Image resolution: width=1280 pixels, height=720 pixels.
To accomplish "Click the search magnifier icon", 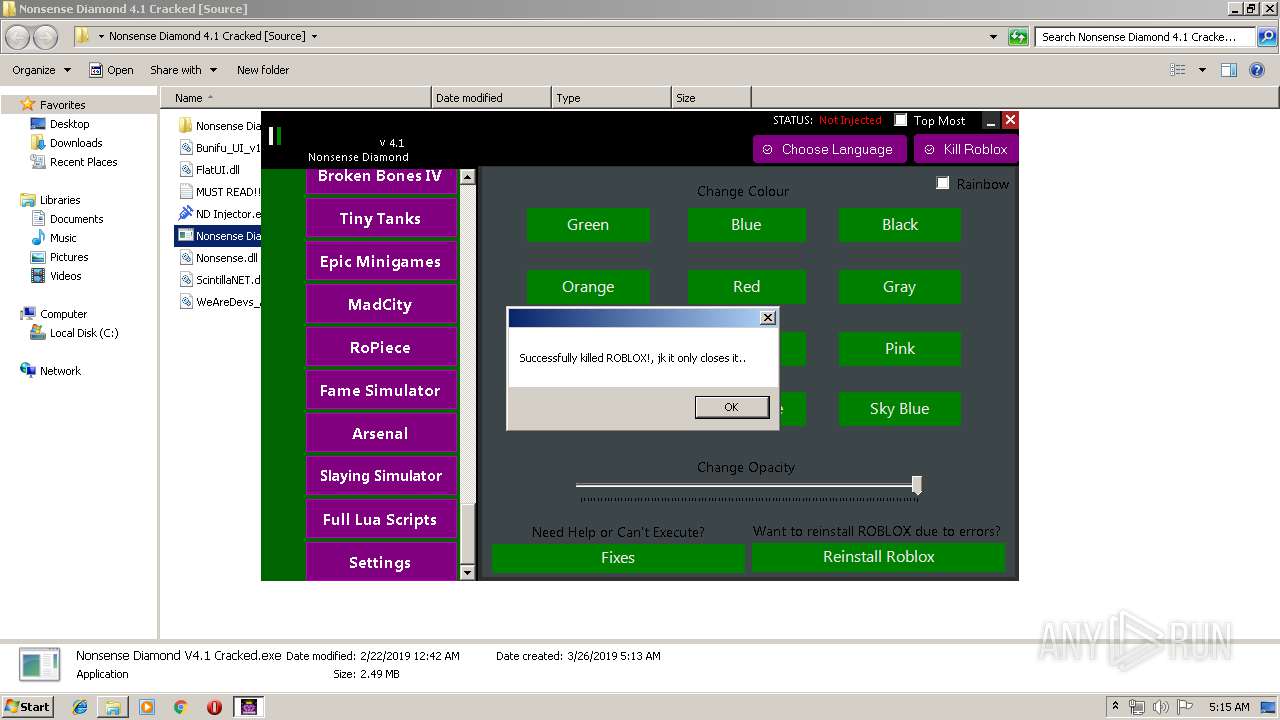I will tap(1266, 37).
